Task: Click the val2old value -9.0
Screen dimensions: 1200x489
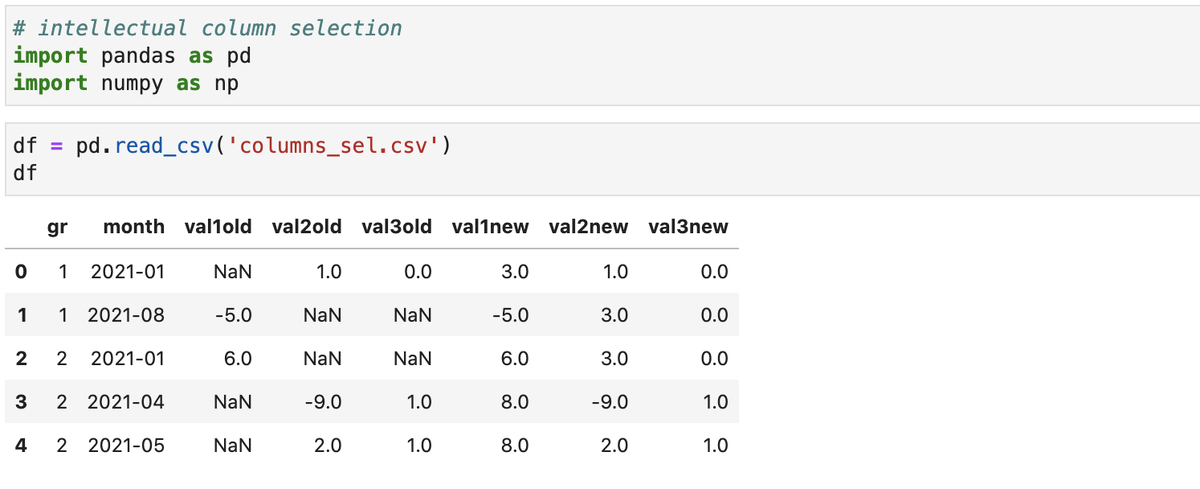Action: pyautogui.click(x=324, y=402)
